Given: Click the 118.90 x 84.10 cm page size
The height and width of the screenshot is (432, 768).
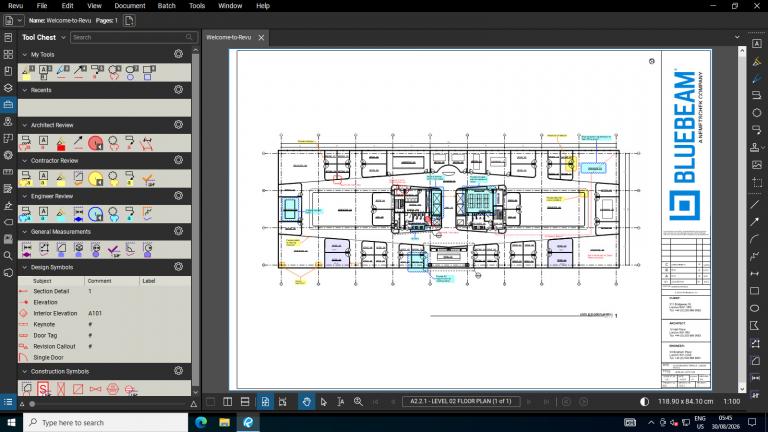Looking at the screenshot, I should coord(686,401).
